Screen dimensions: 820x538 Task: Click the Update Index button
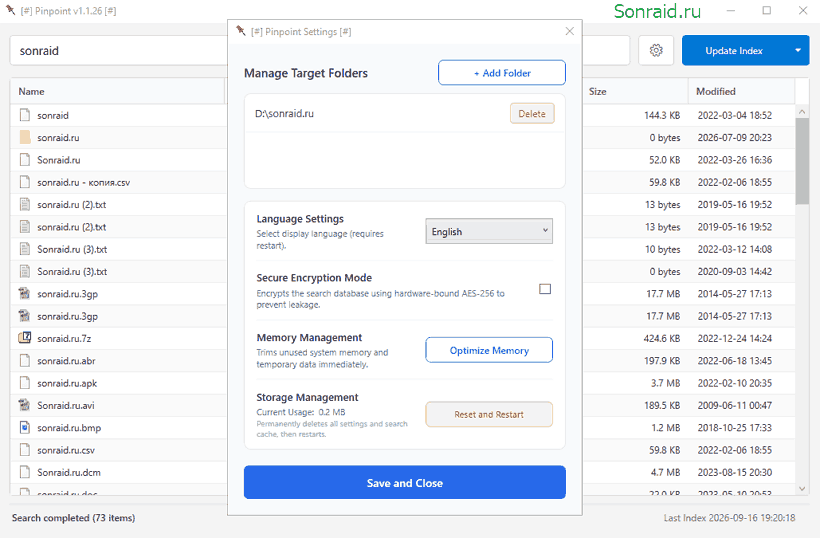(734, 50)
